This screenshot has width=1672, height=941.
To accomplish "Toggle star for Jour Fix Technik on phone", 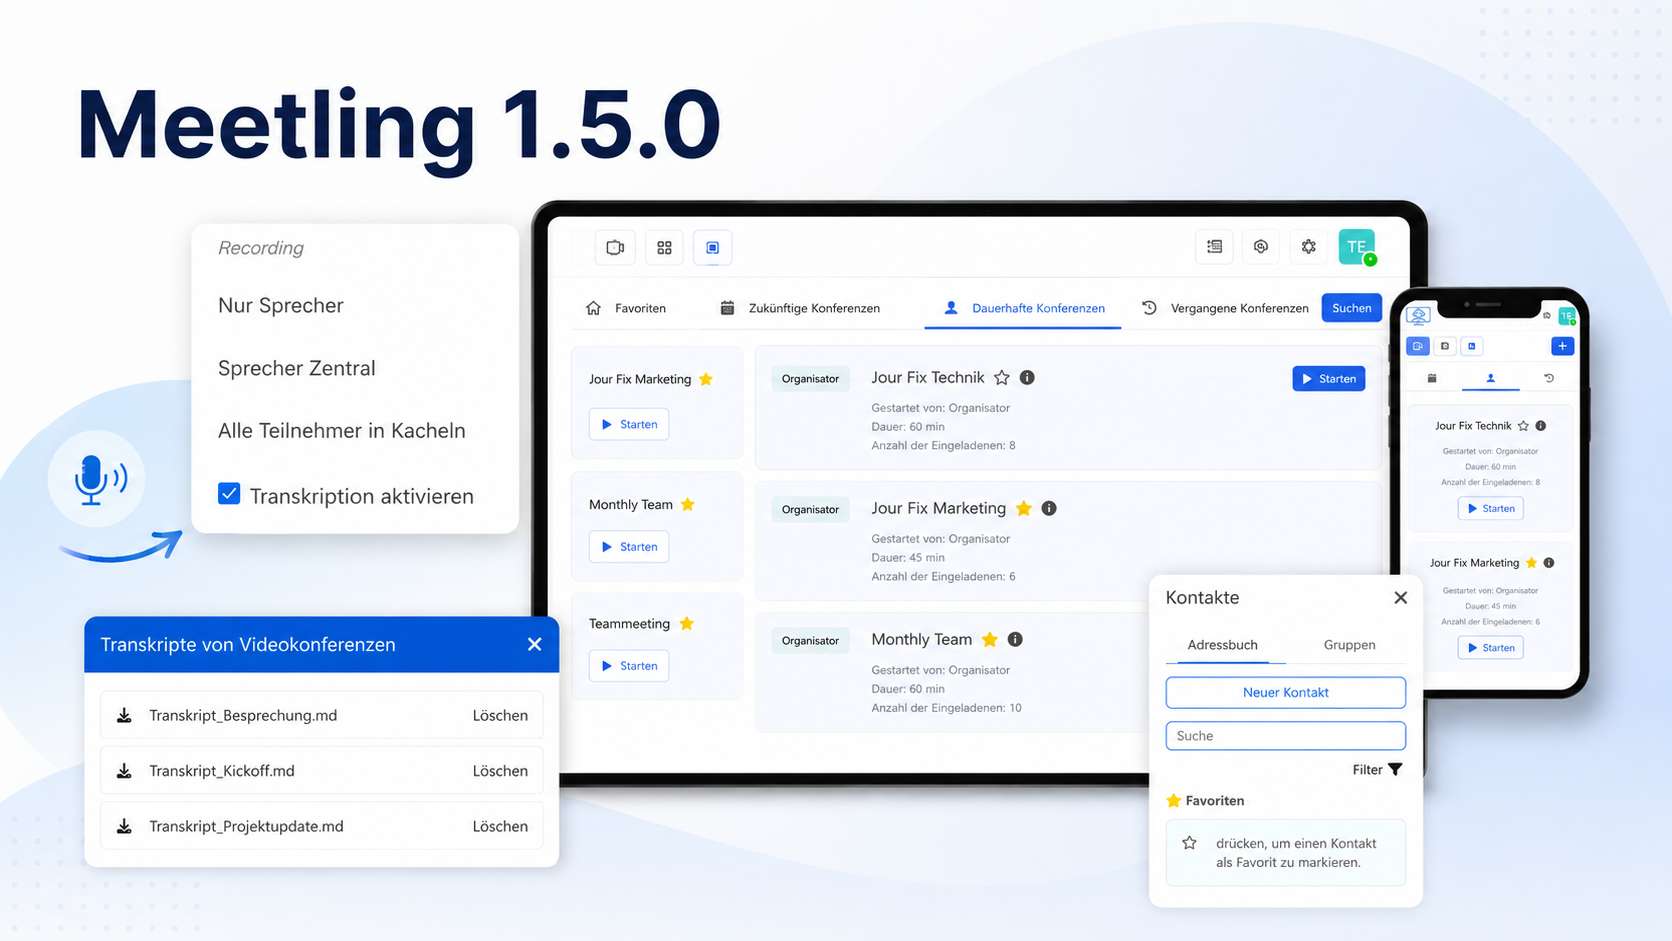I will pos(1523,426).
